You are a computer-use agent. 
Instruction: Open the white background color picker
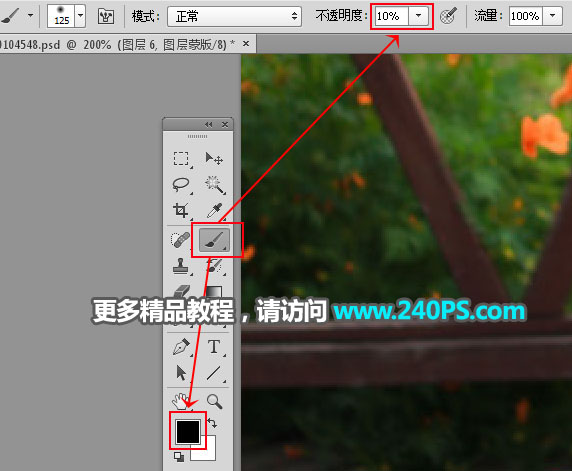(209, 452)
